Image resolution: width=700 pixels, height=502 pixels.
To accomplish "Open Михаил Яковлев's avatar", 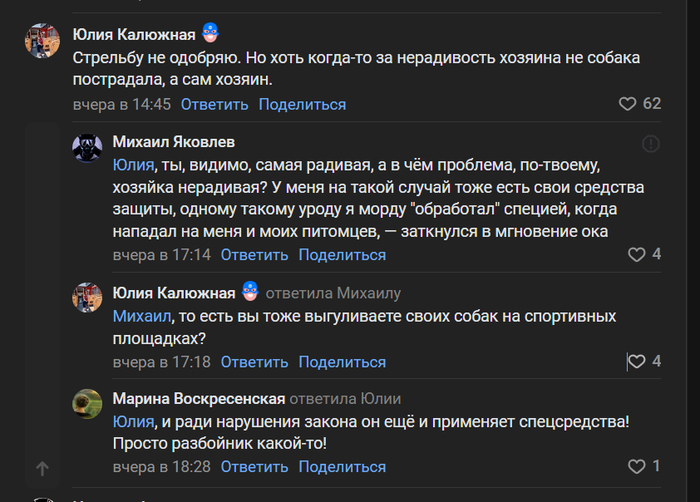I will click(x=88, y=149).
